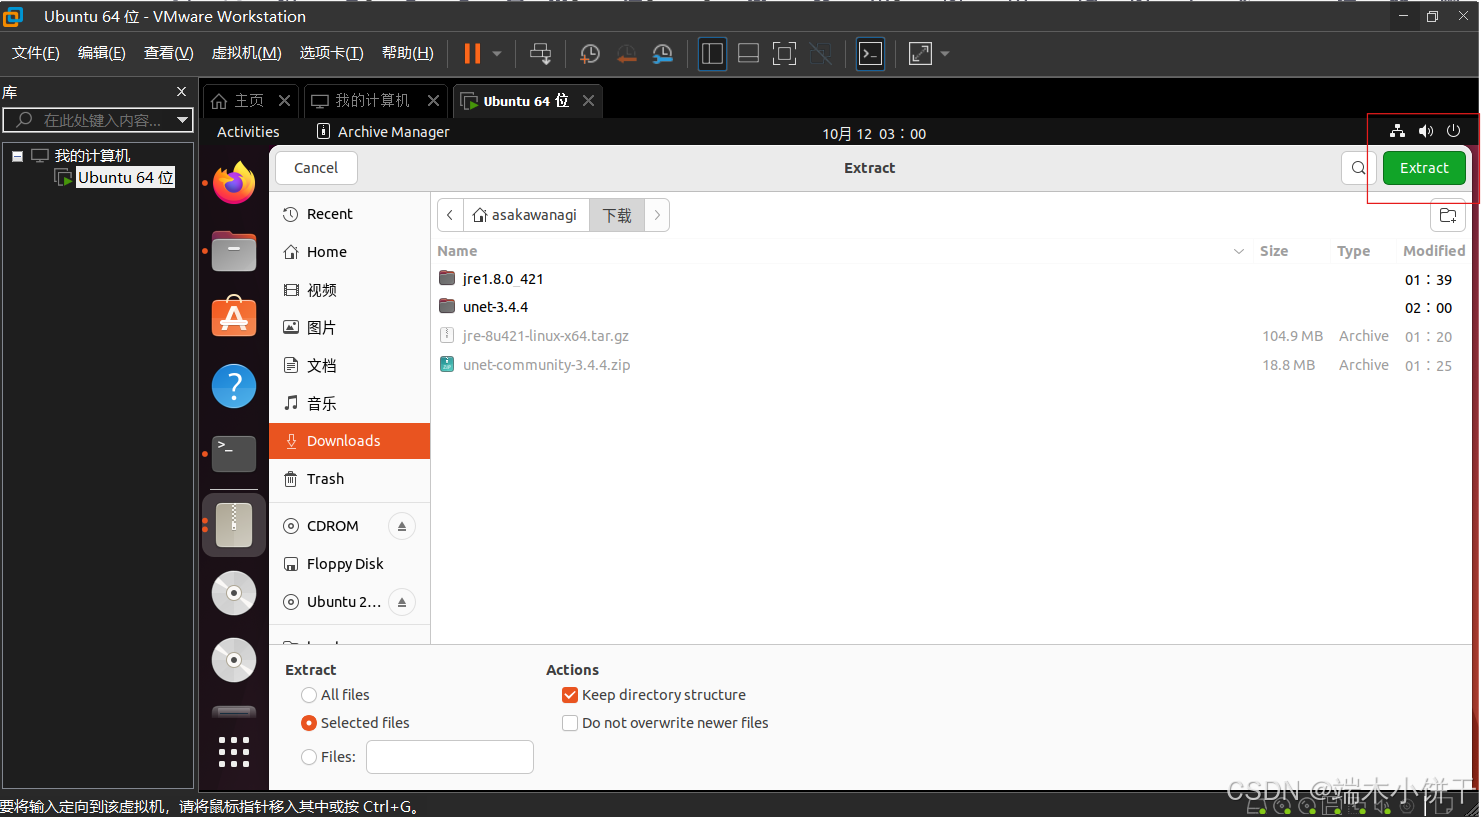Viewport: 1481px width, 817px height.
Task: Revert to the previous snapshot icon
Action: point(627,53)
